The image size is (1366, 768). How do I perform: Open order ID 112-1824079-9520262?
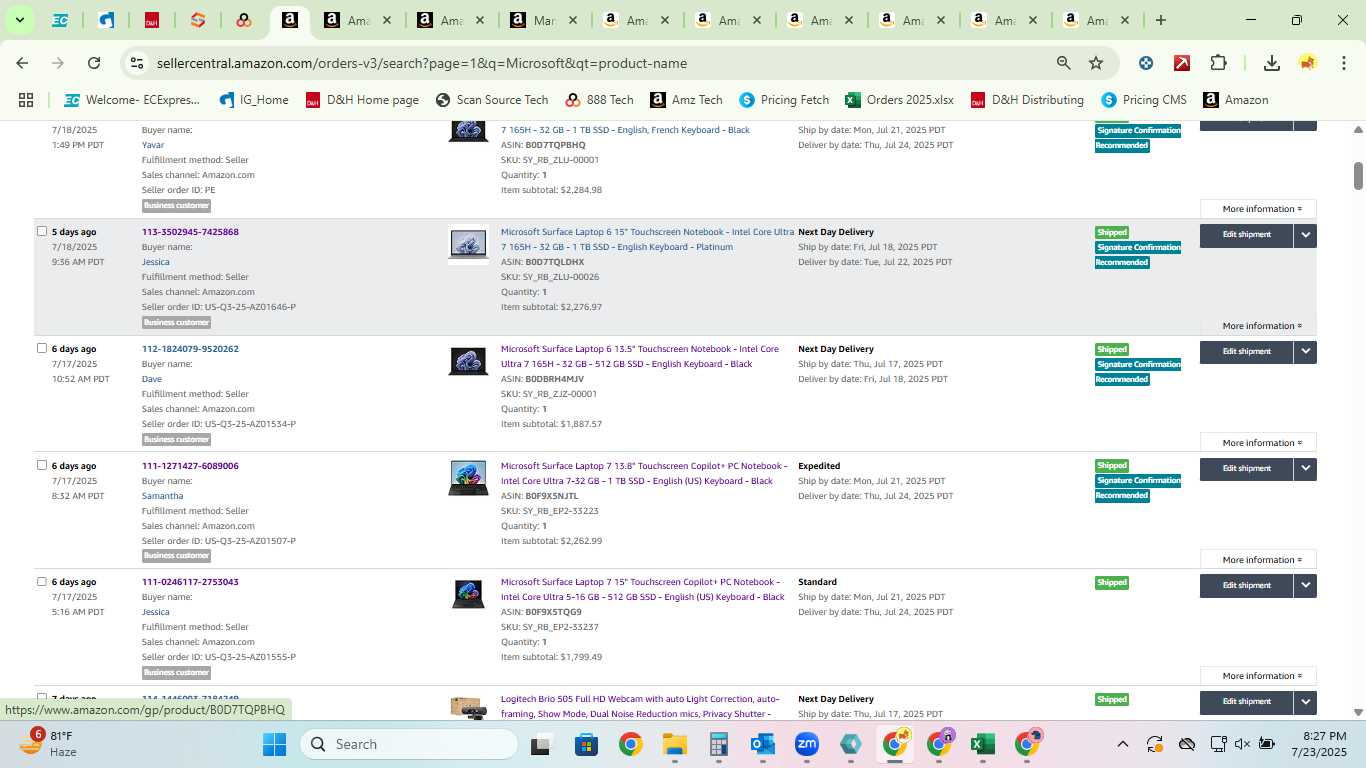[x=190, y=349]
